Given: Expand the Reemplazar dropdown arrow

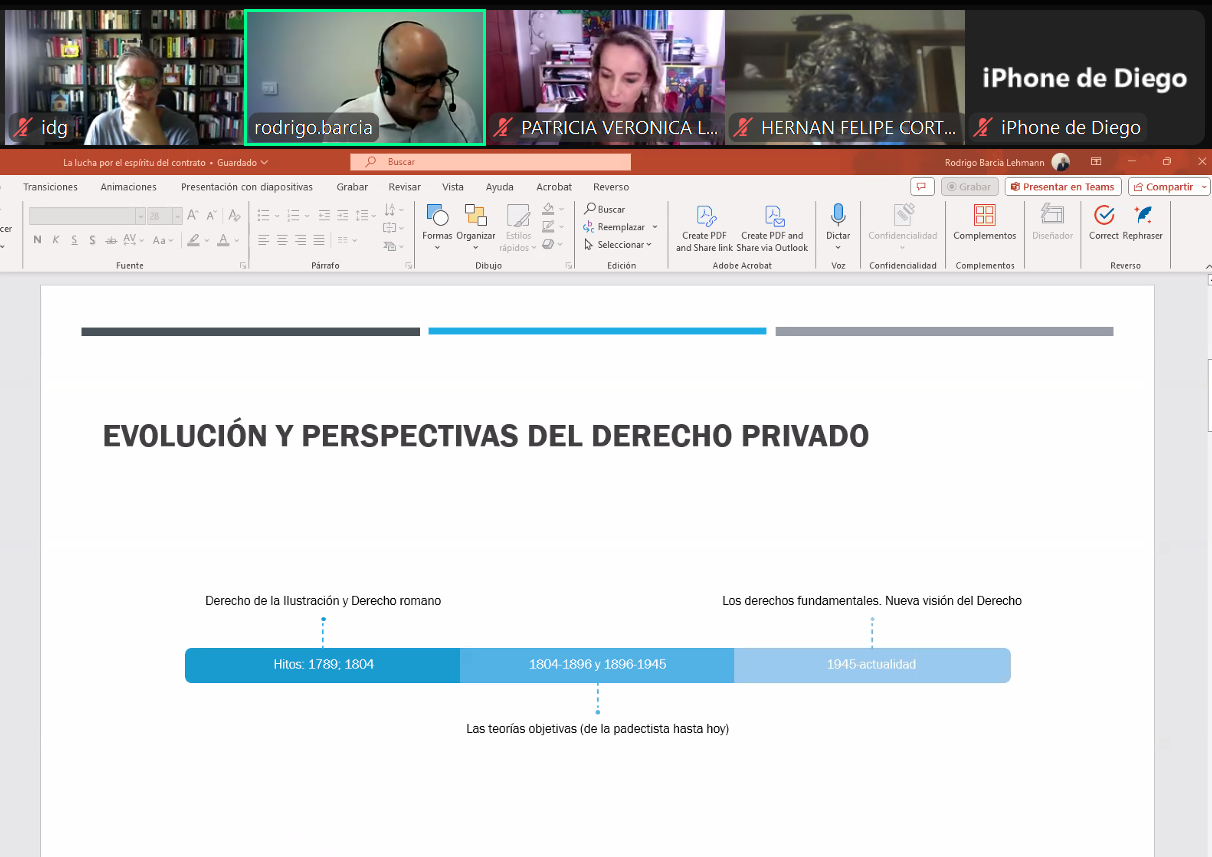Looking at the screenshot, I should pyautogui.click(x=655, y=227).
